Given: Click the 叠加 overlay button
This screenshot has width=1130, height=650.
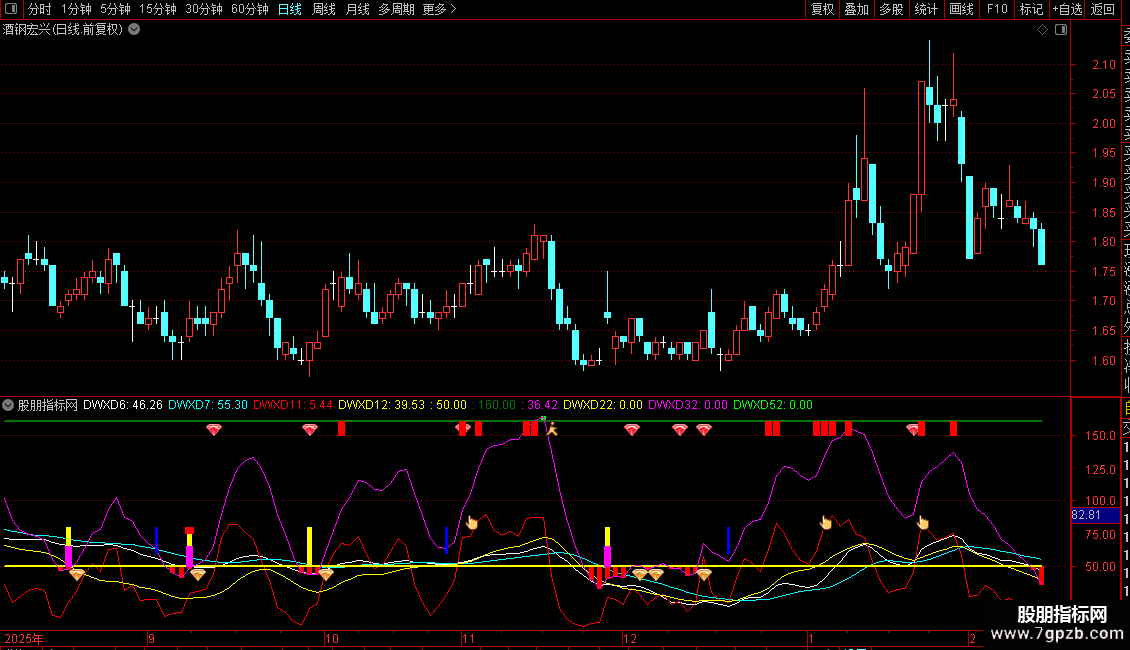Looking at the screenshot, I should 856,10.
